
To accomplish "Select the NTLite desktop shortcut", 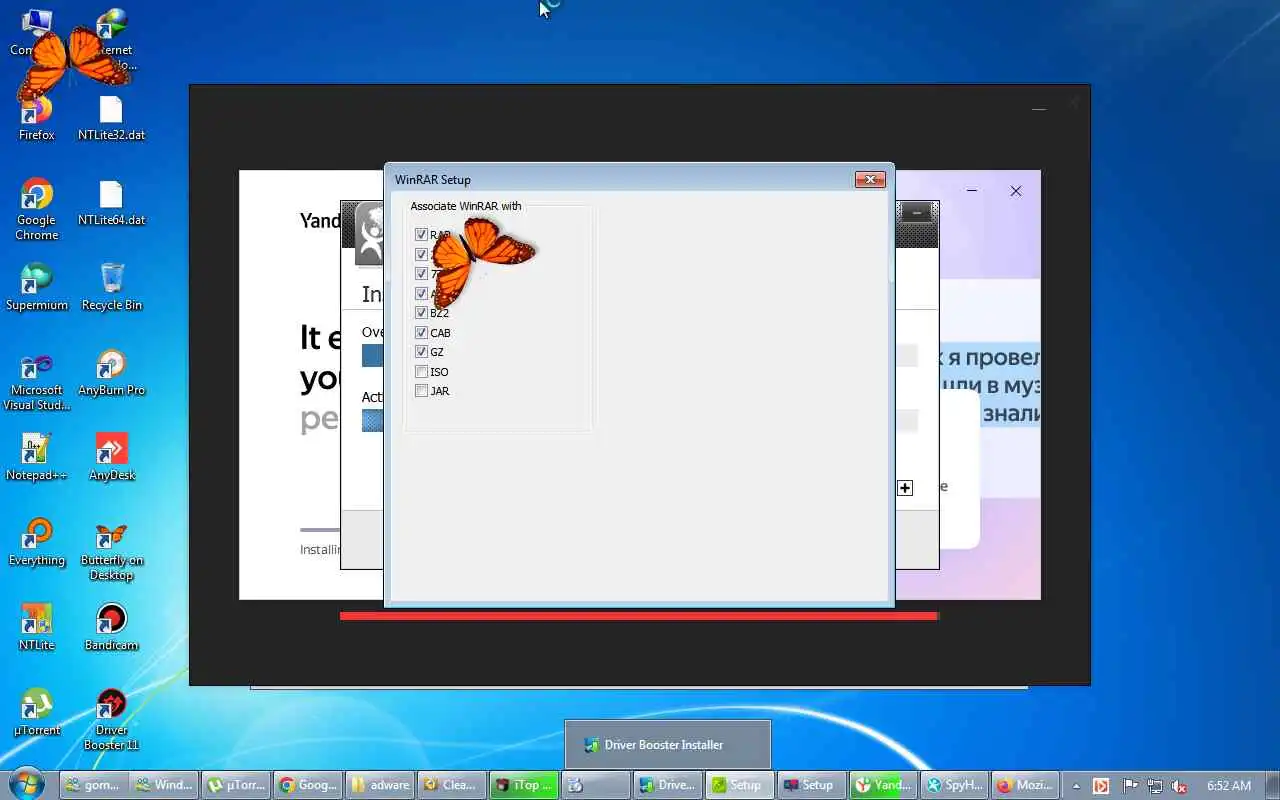I will coord(37,628).
